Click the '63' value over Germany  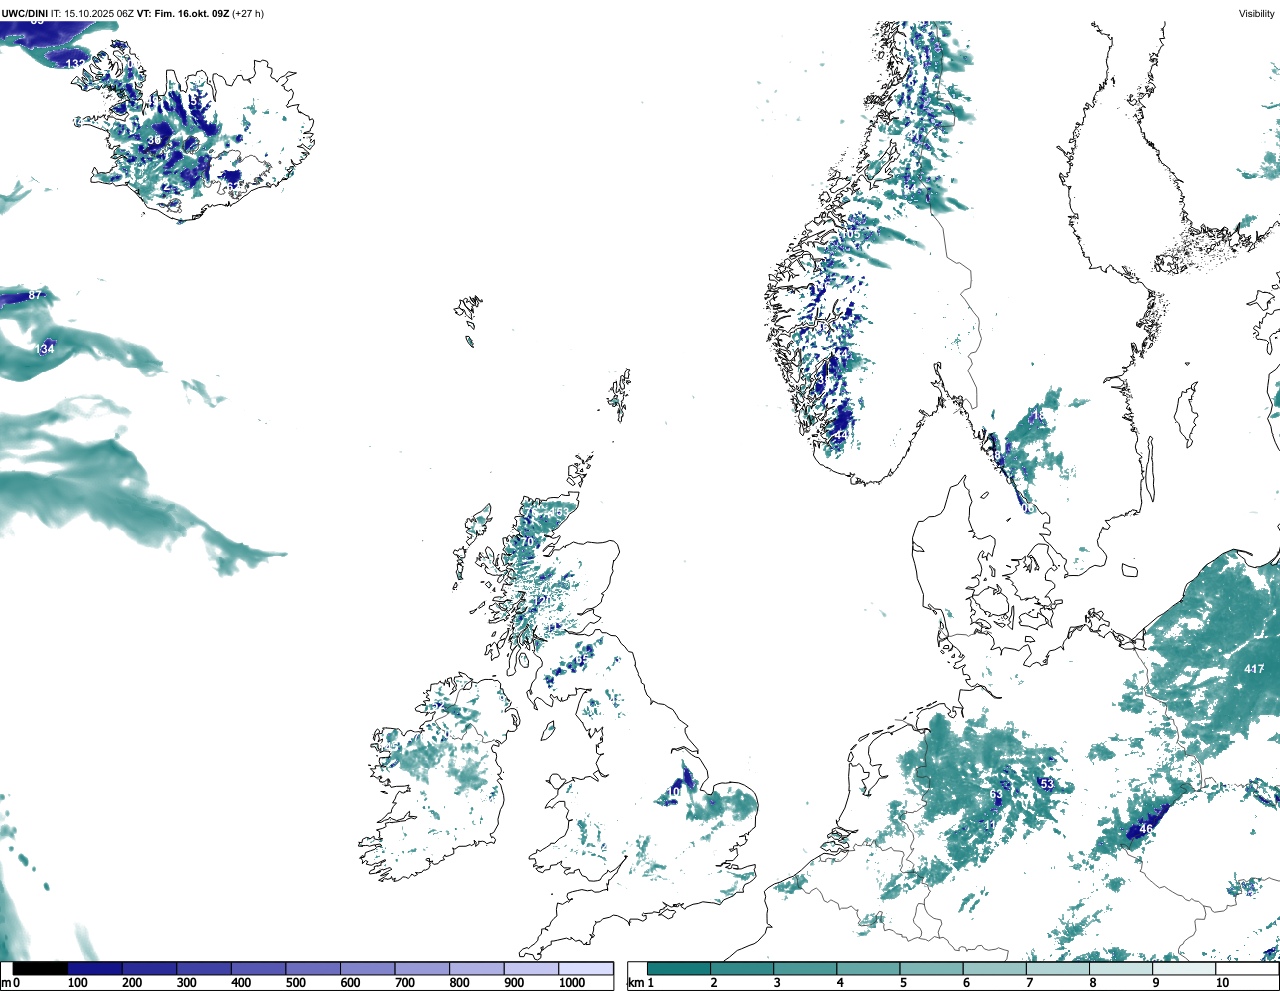996,795
